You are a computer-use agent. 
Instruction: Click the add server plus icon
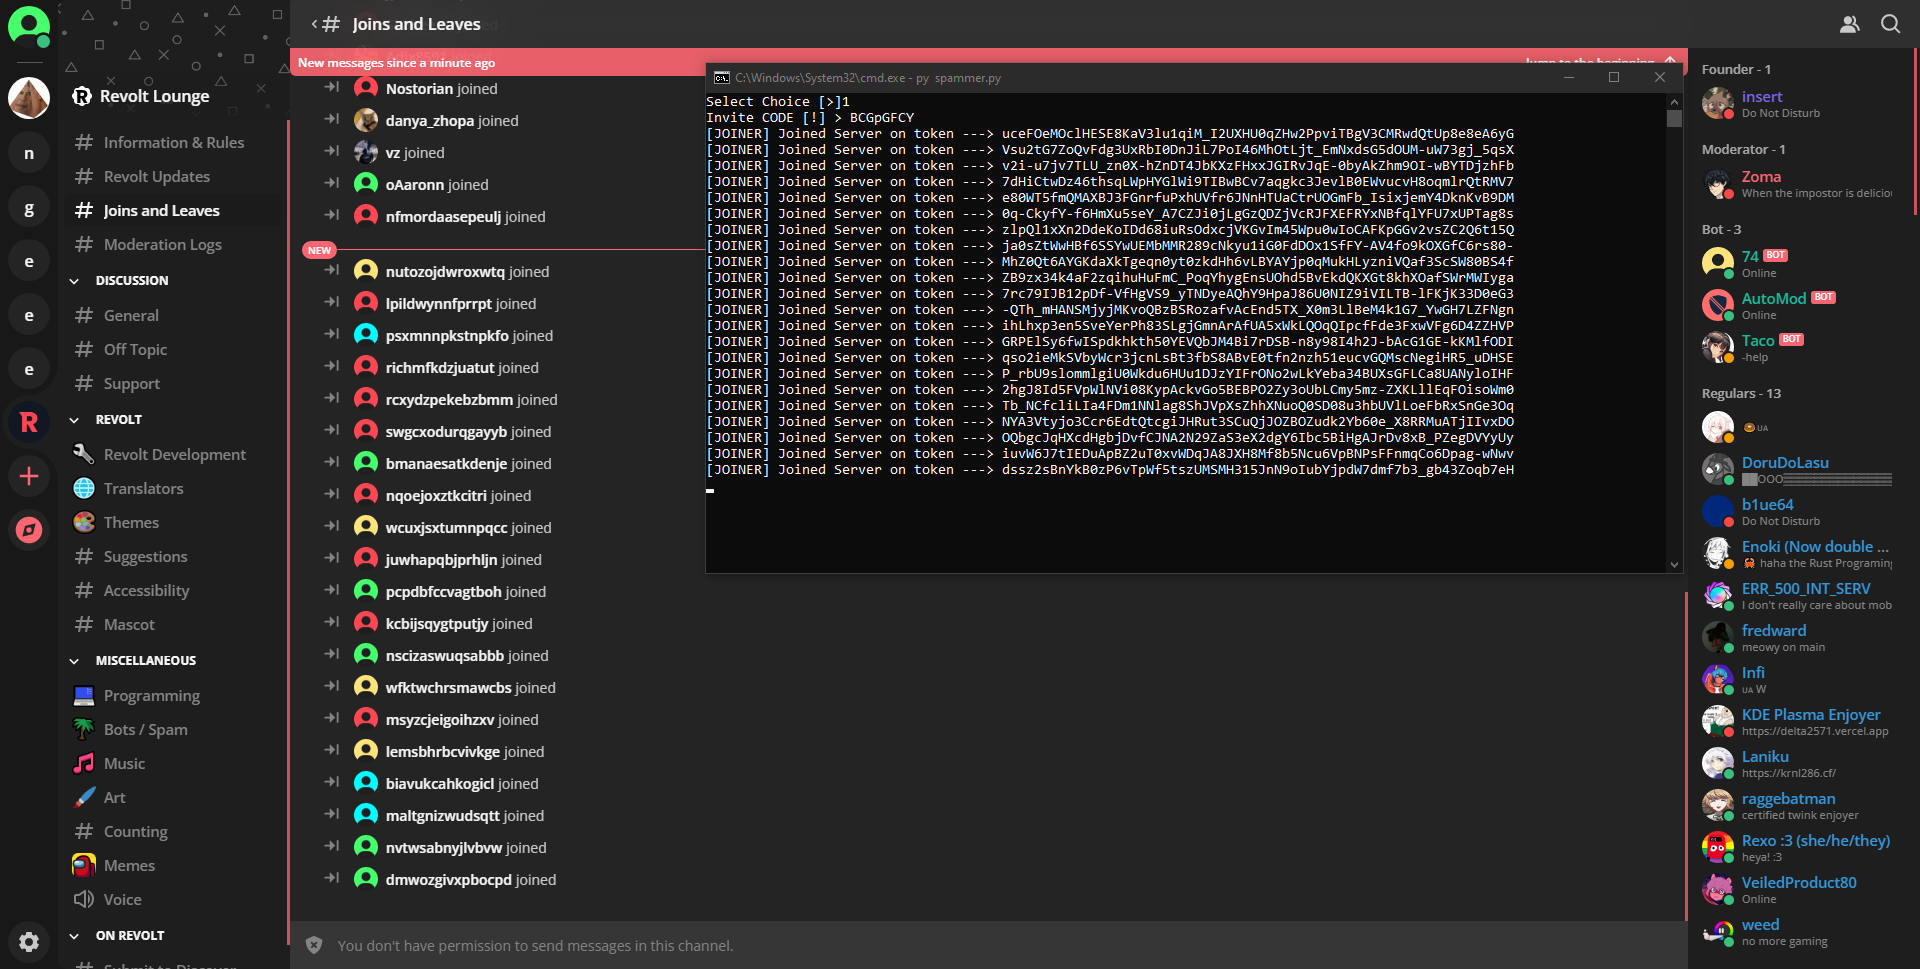coord(29,476)
